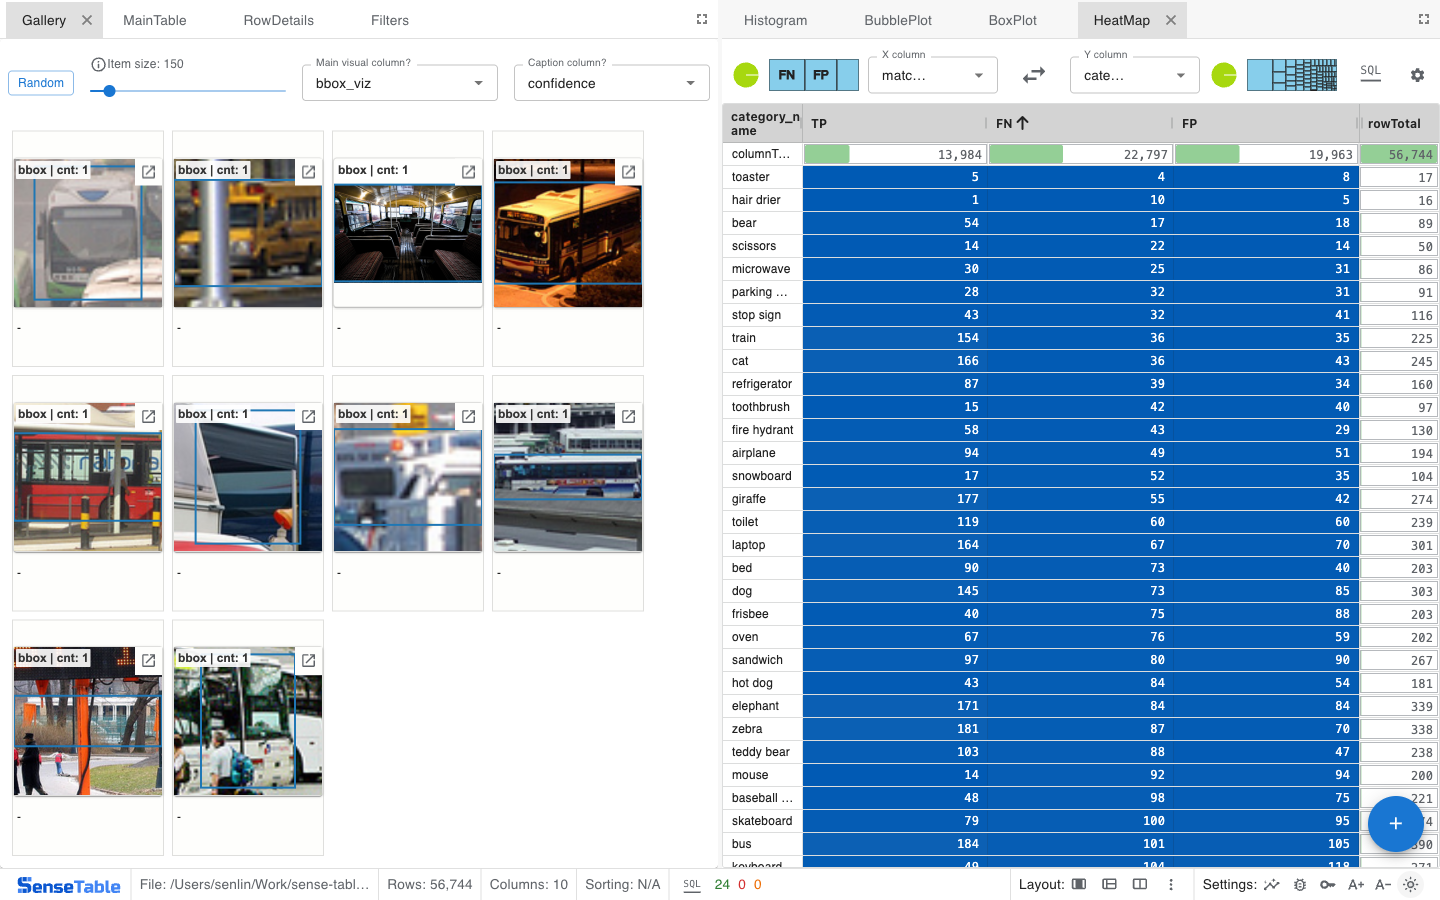Image resolution: width=1440 pixels, height=900 pixels.
Task: Click the blue plus floating action button
Action: 1395,823
